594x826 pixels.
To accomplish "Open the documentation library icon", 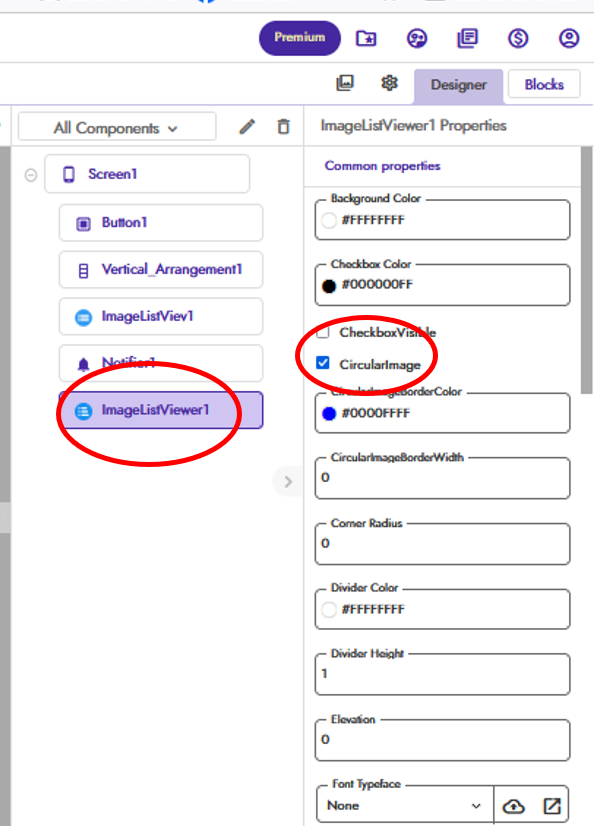I will [467, 38].
